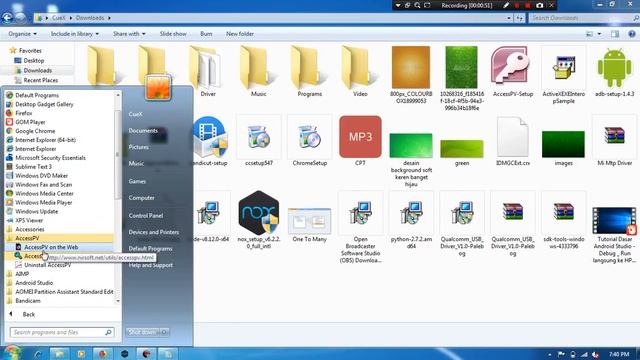Open the python-2.7.2.amd64 installer

tap(411, 220)
